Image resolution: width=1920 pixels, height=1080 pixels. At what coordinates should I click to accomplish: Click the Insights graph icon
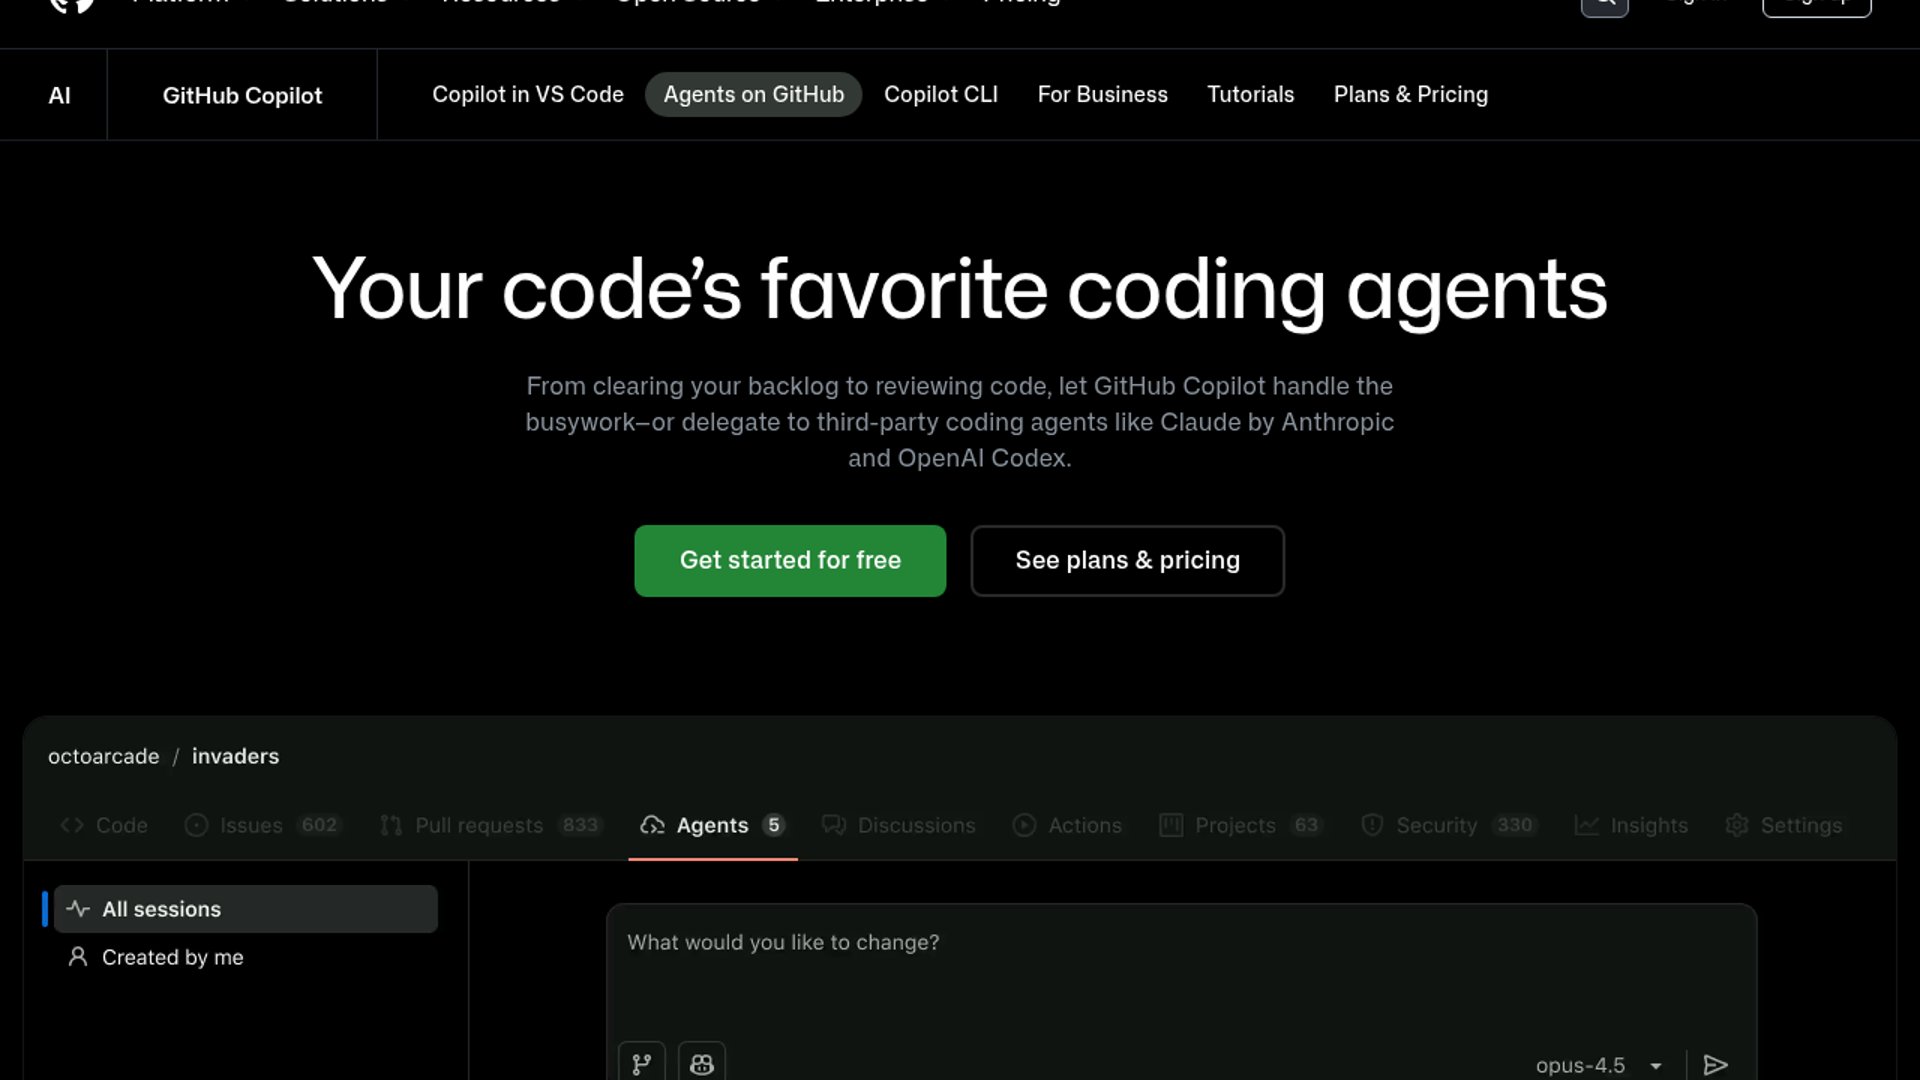[x=1586, y=825]
